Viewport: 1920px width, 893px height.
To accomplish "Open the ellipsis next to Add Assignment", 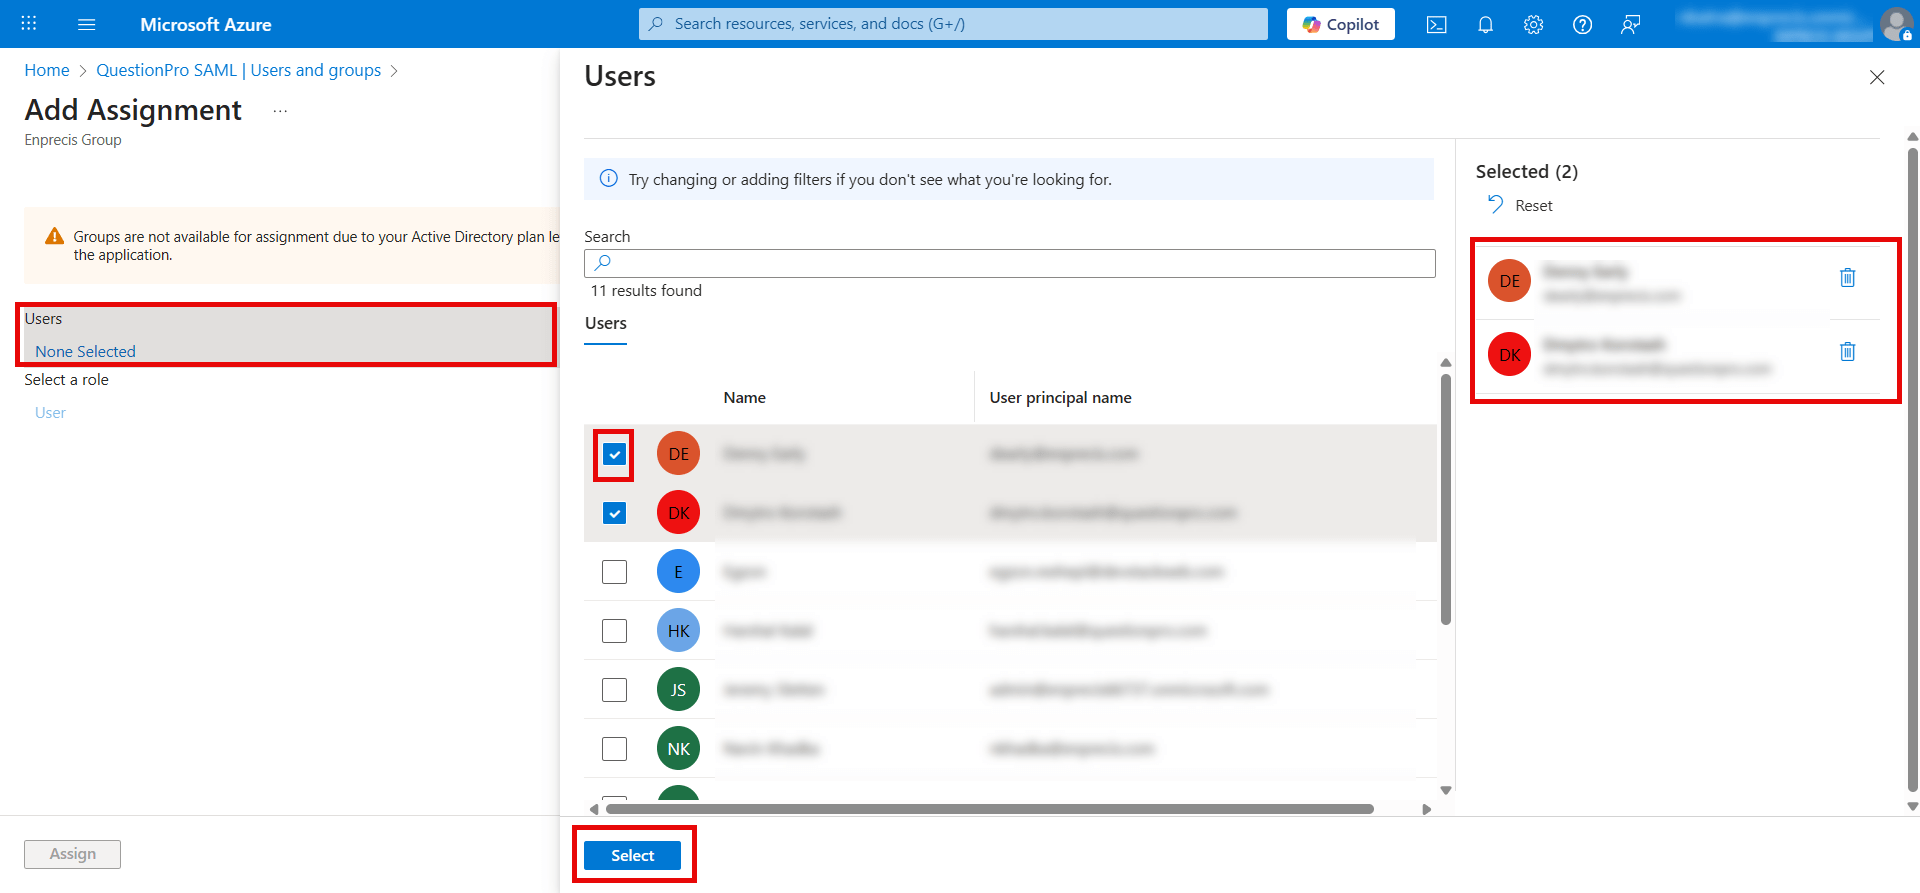I will click(x=280, y=111).
